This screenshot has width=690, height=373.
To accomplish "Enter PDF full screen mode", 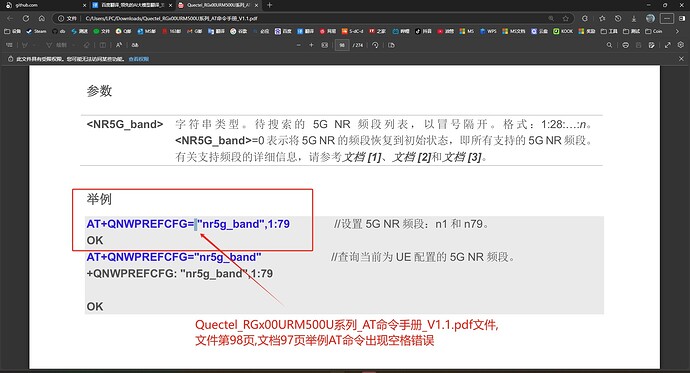I will (668, 45).
